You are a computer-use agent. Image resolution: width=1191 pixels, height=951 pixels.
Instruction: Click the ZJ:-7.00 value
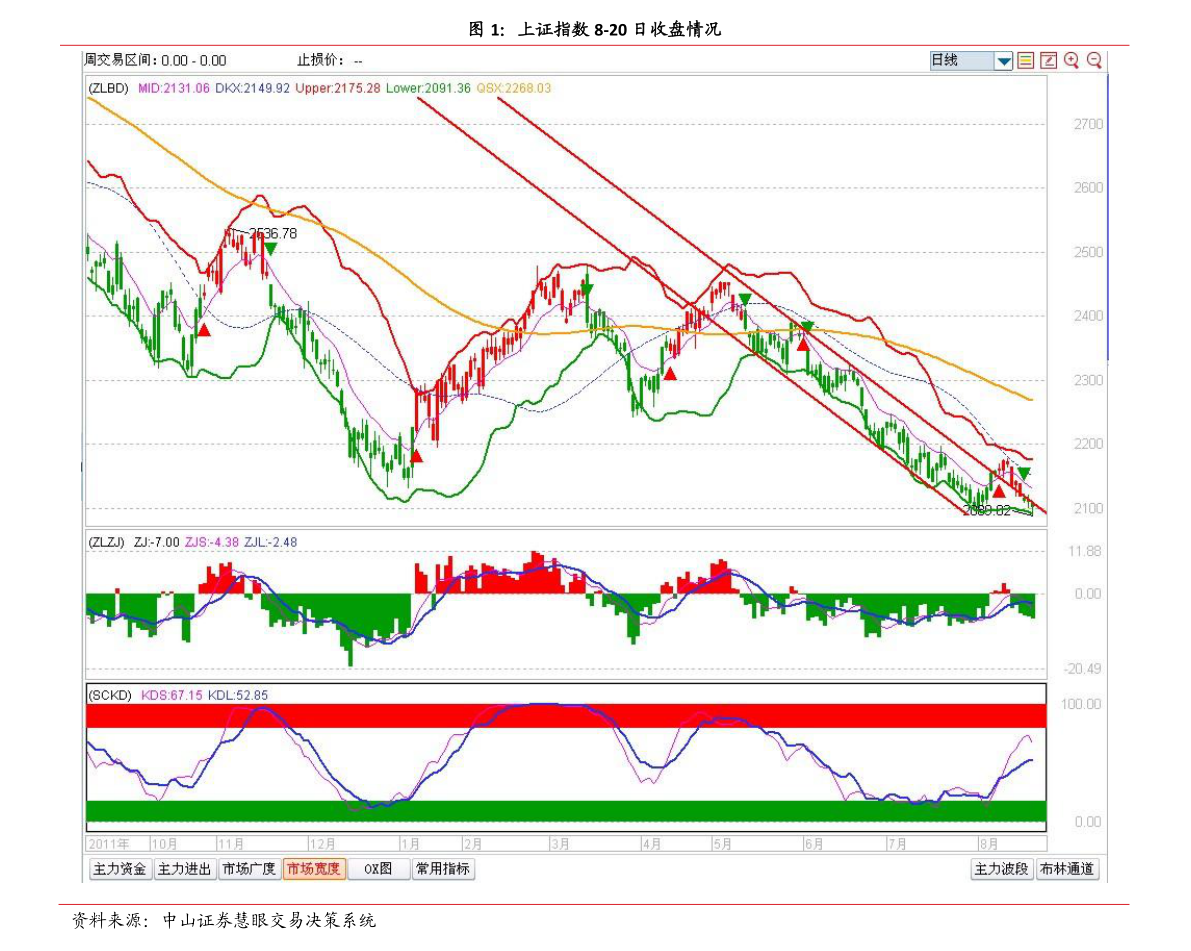156,542
